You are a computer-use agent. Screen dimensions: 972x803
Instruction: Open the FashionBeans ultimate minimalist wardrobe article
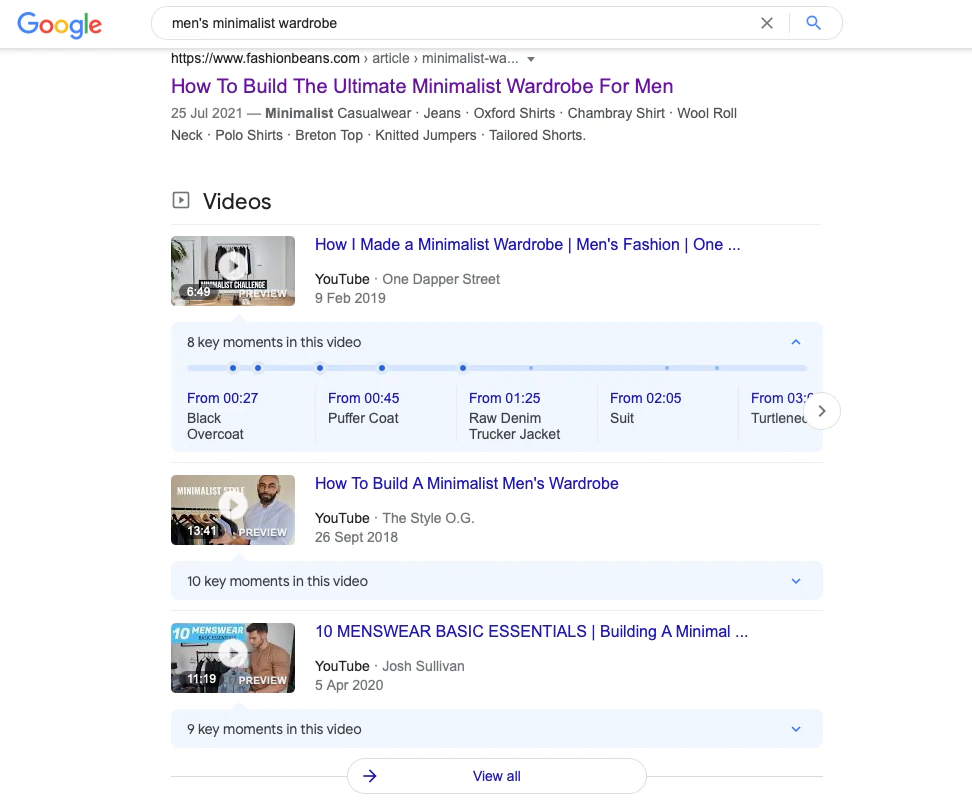tap(421, 86)
